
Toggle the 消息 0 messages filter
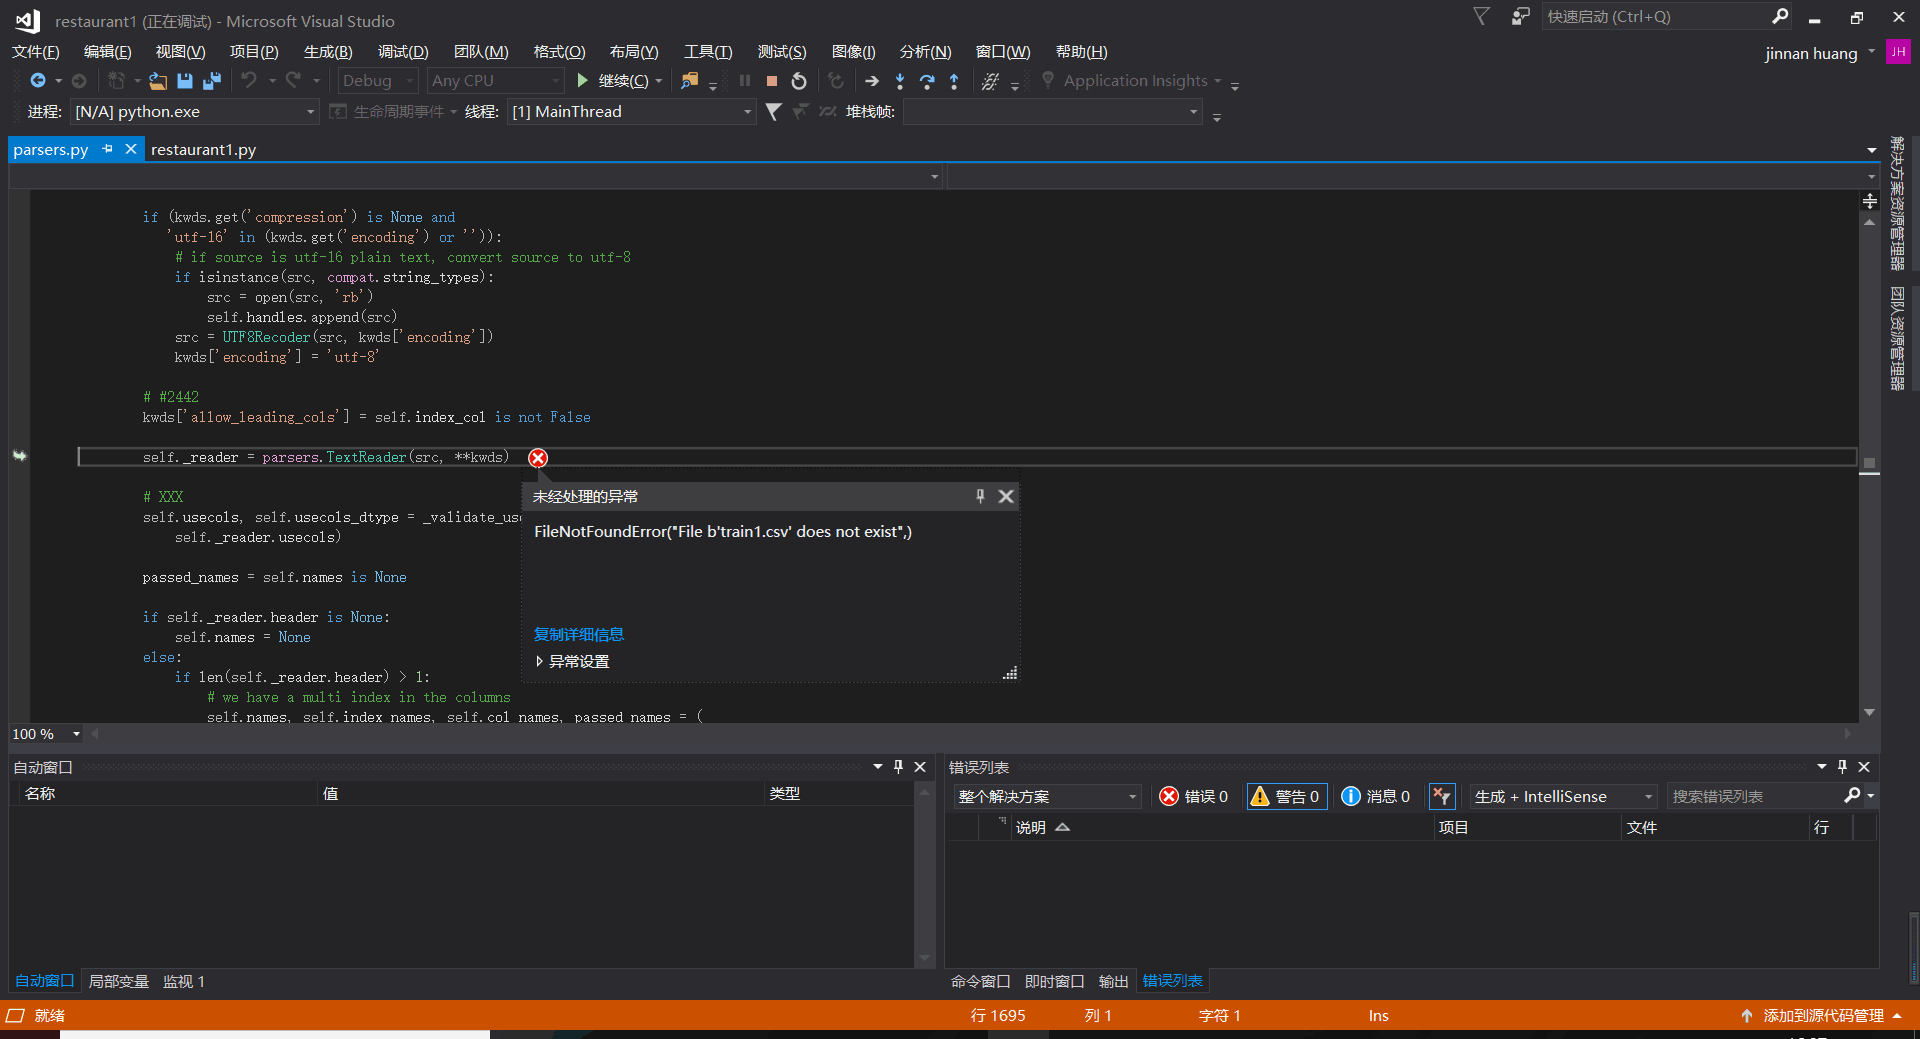[x=1376, y=796]
